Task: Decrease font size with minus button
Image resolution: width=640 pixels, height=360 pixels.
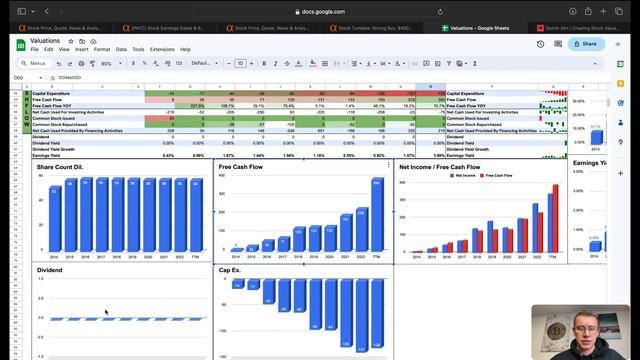Action: (x=229, y=64)
